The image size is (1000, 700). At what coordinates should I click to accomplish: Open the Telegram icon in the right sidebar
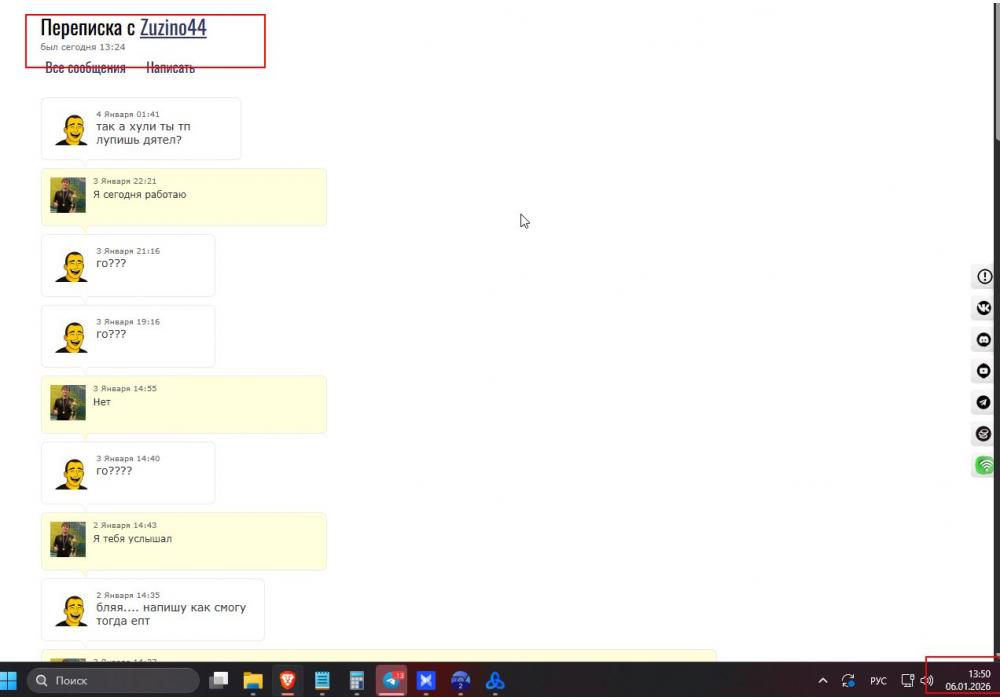(984, 402)
